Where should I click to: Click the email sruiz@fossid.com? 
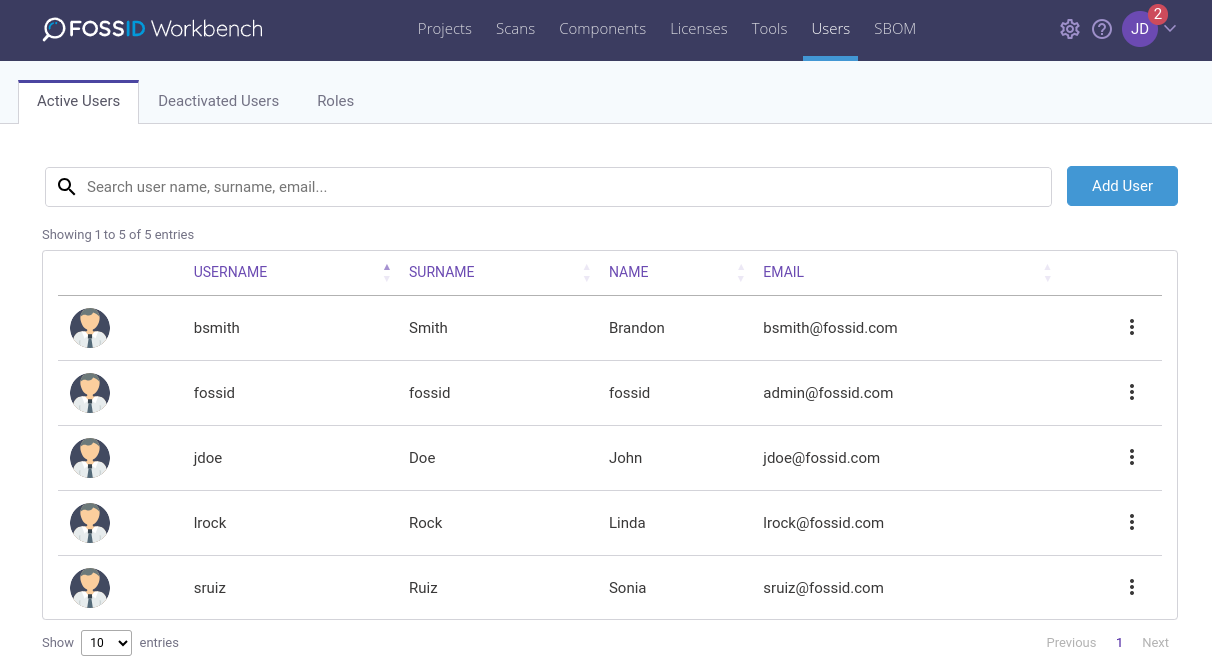823,588
